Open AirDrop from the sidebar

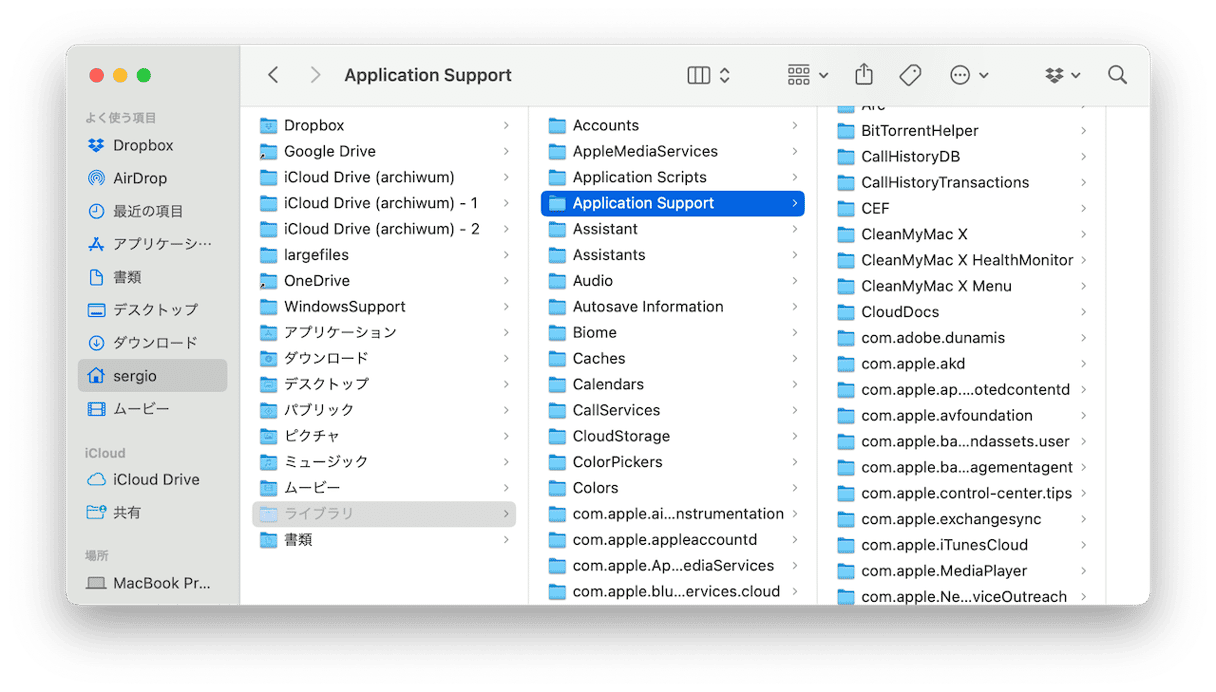[x=152, y=178]
